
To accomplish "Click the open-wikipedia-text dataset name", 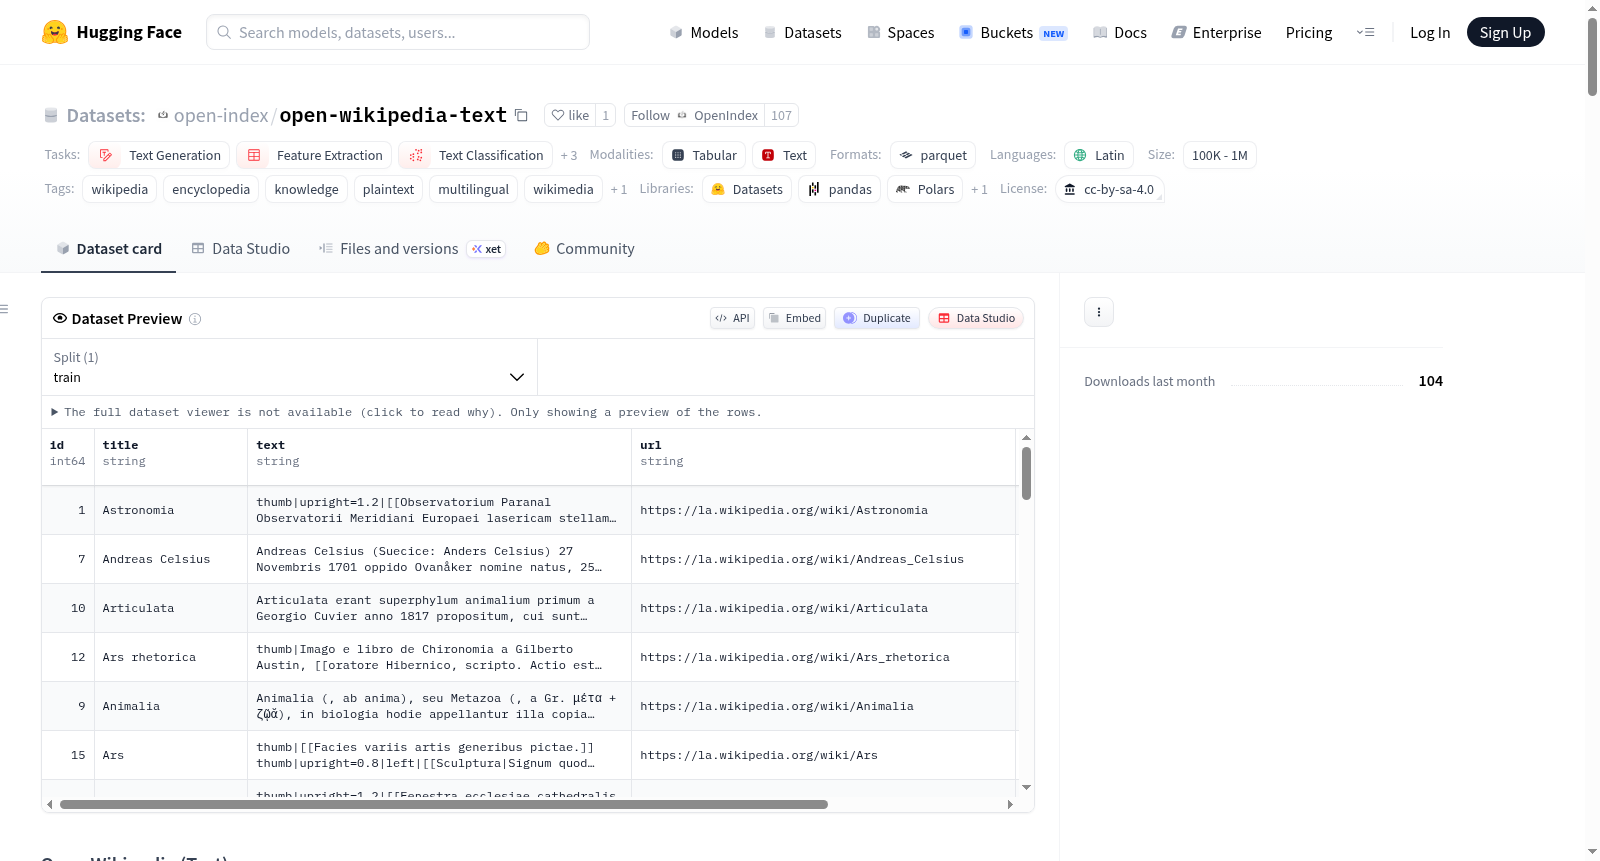I will (x=393, y=115).
